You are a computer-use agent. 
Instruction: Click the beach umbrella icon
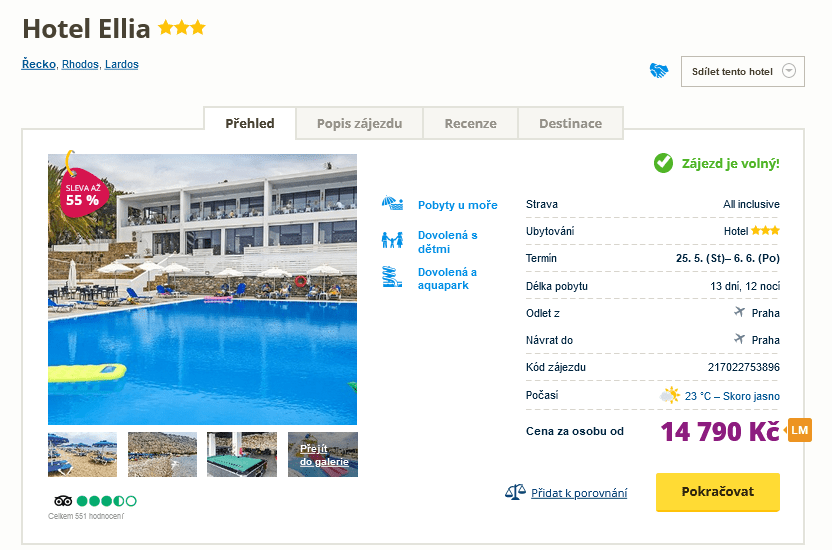click(x=391, y=204)
